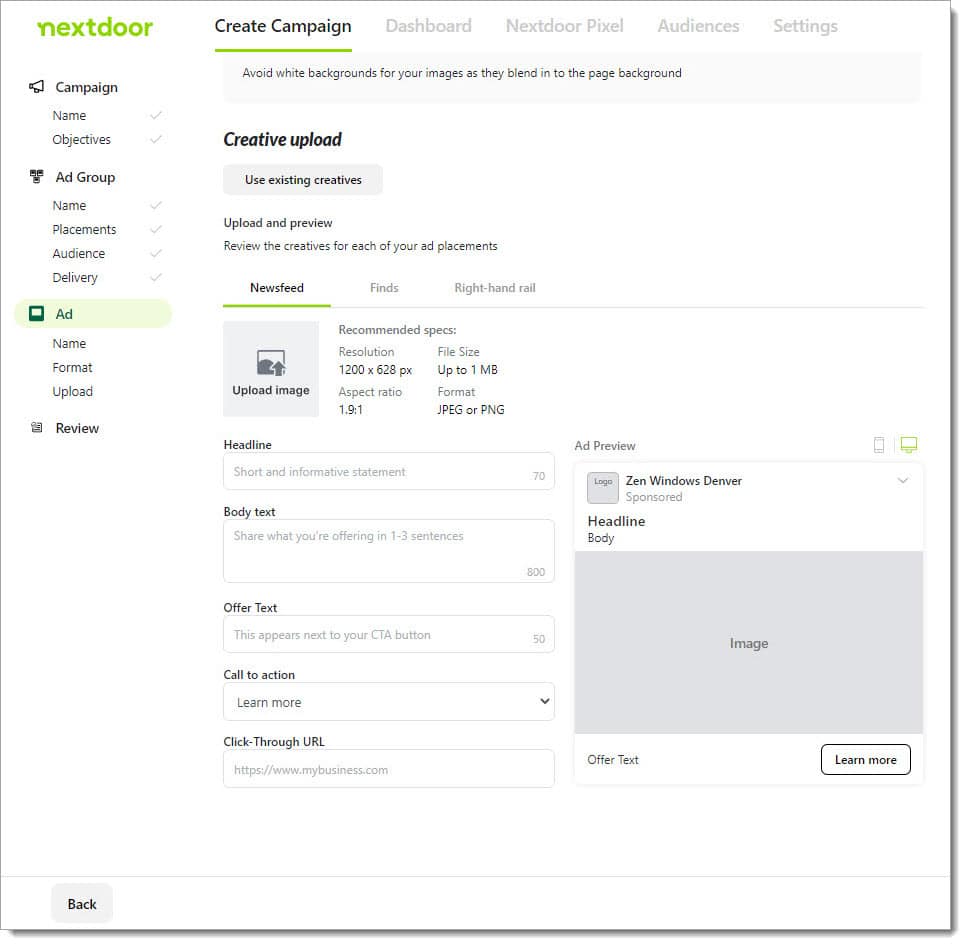
Task: Expand the chevron beside Zen Windows Denver
Action: [x=903, y=481]
